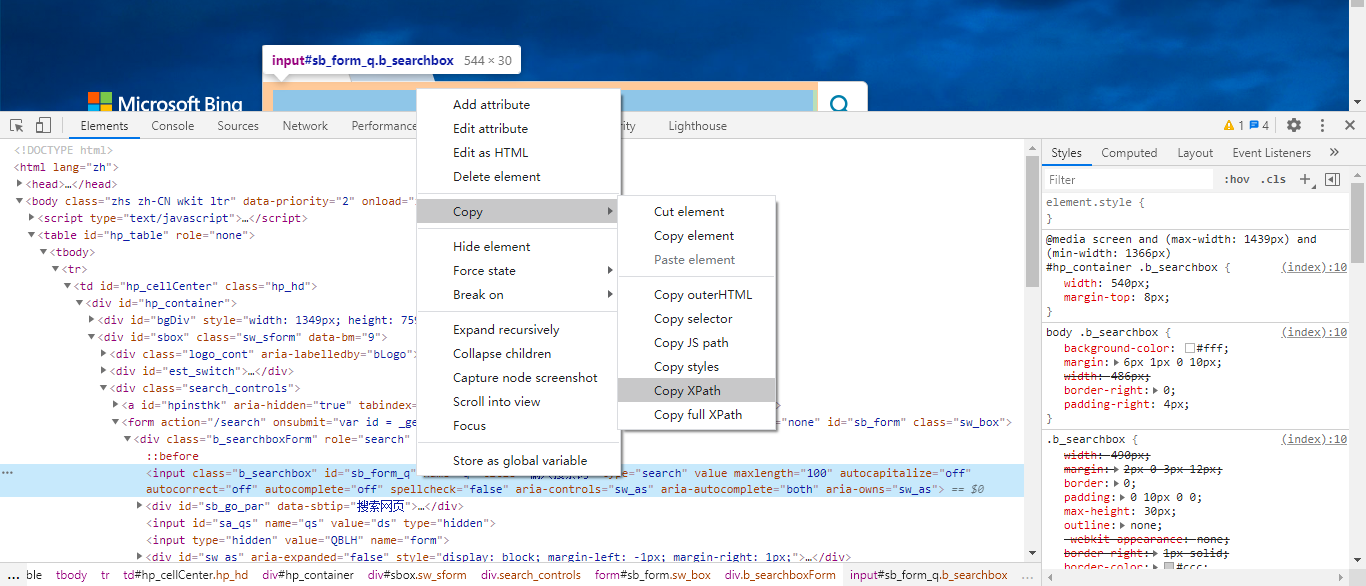The image size is (1366, 586).
Task: Choose Copy XPath from submenu
Action: click(697, 390)
